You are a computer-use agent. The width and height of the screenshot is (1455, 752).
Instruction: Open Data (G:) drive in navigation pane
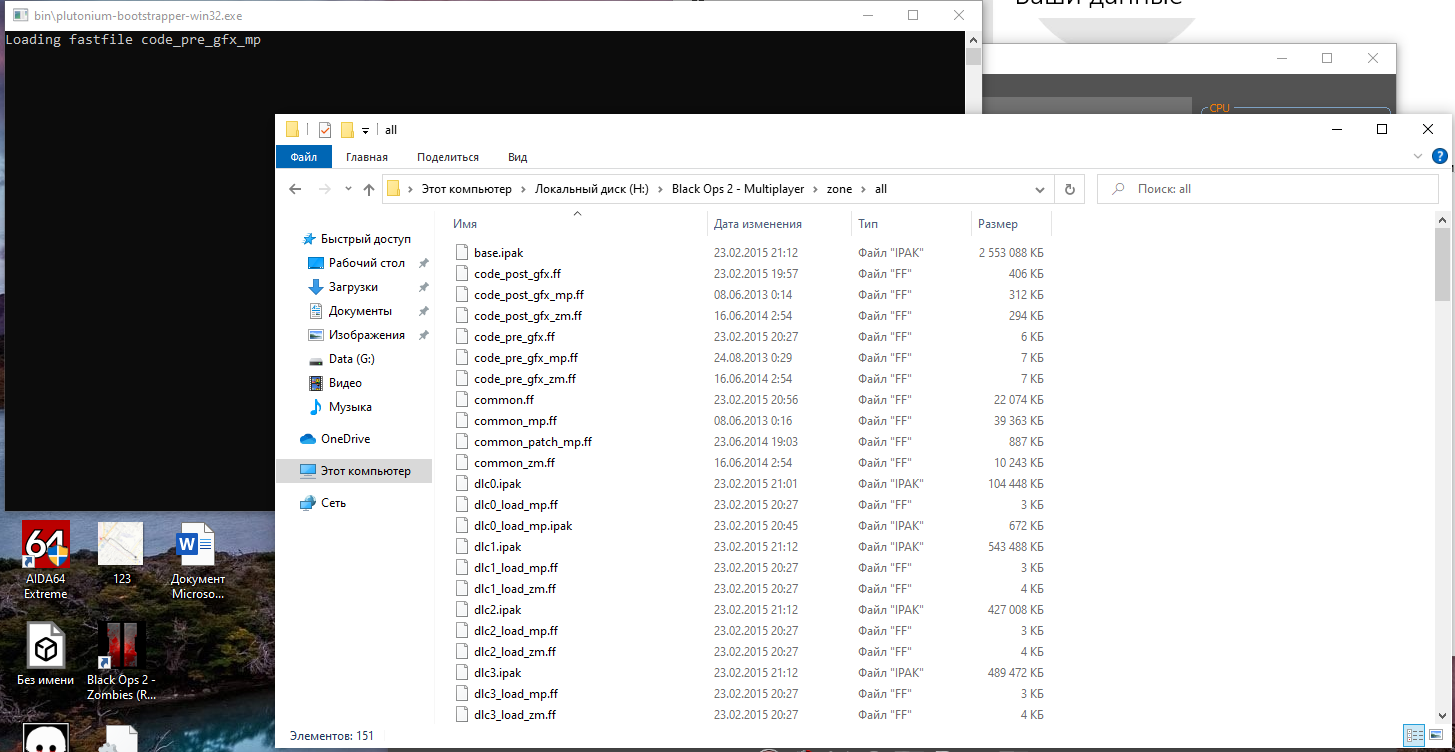click(x=351, y=359)
